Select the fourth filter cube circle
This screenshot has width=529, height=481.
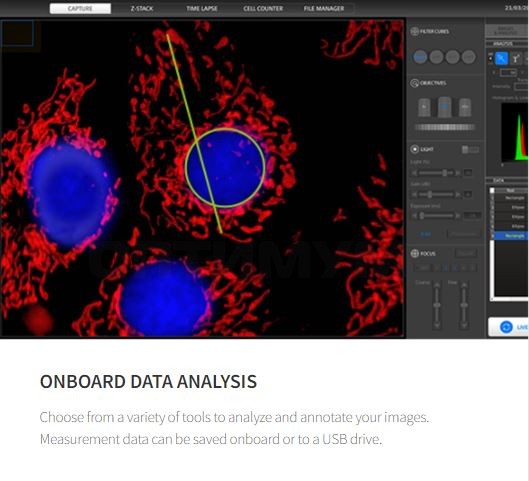tap(469, 57)
